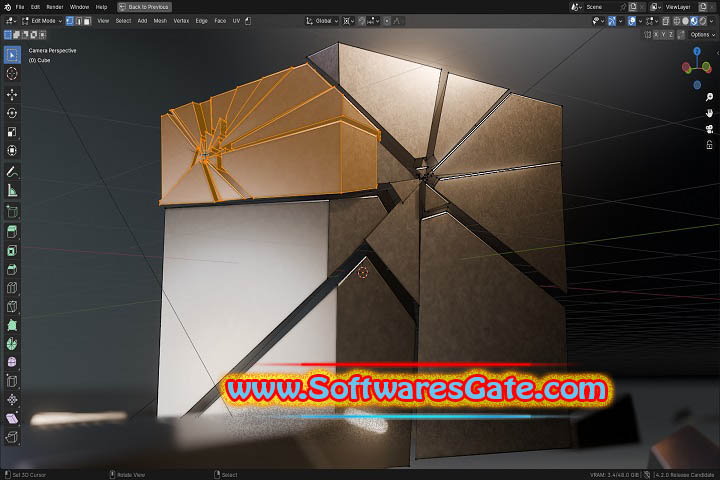This screenshot has width=720, height=480.
Task: Toggle X axis mirror button
Action: click(656, 34)
